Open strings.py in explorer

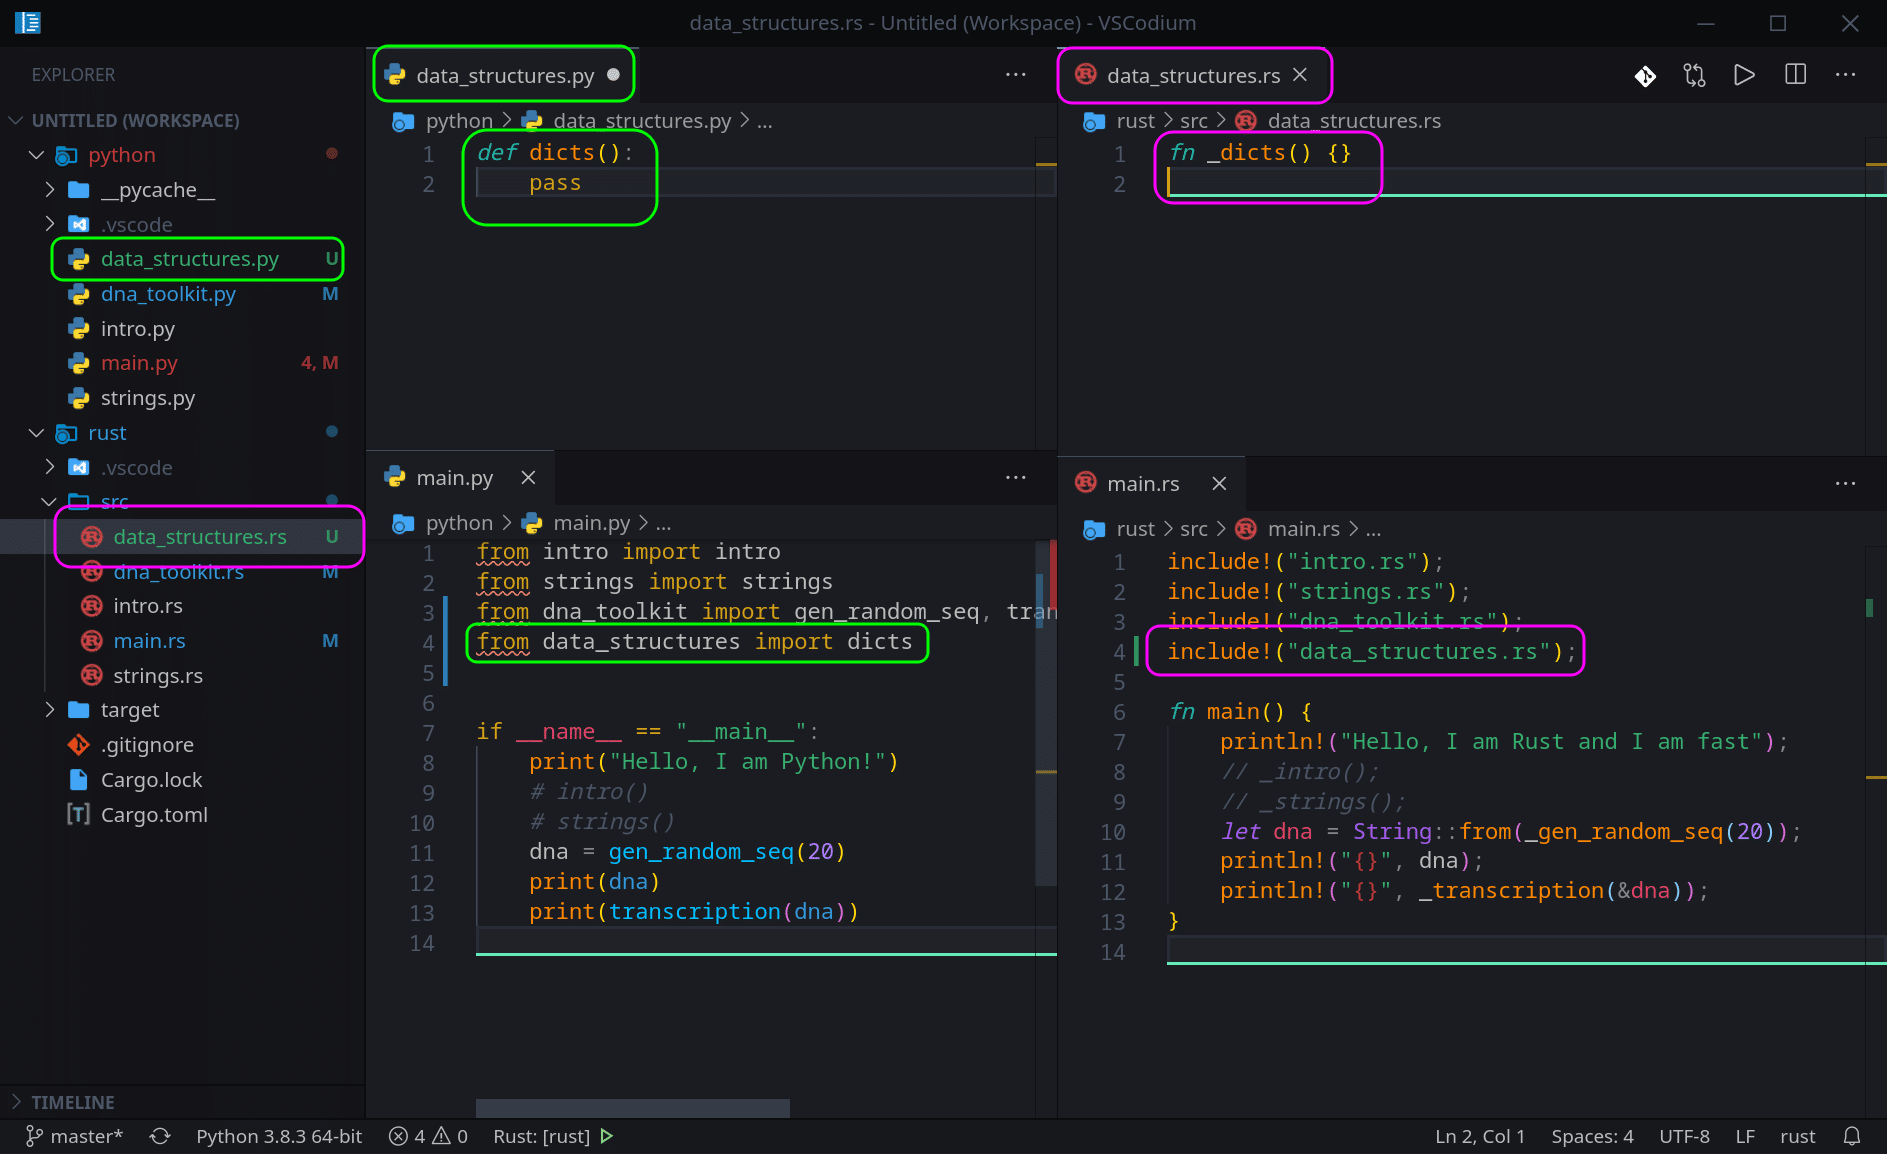pyautogui.click(x=147, y=398)
